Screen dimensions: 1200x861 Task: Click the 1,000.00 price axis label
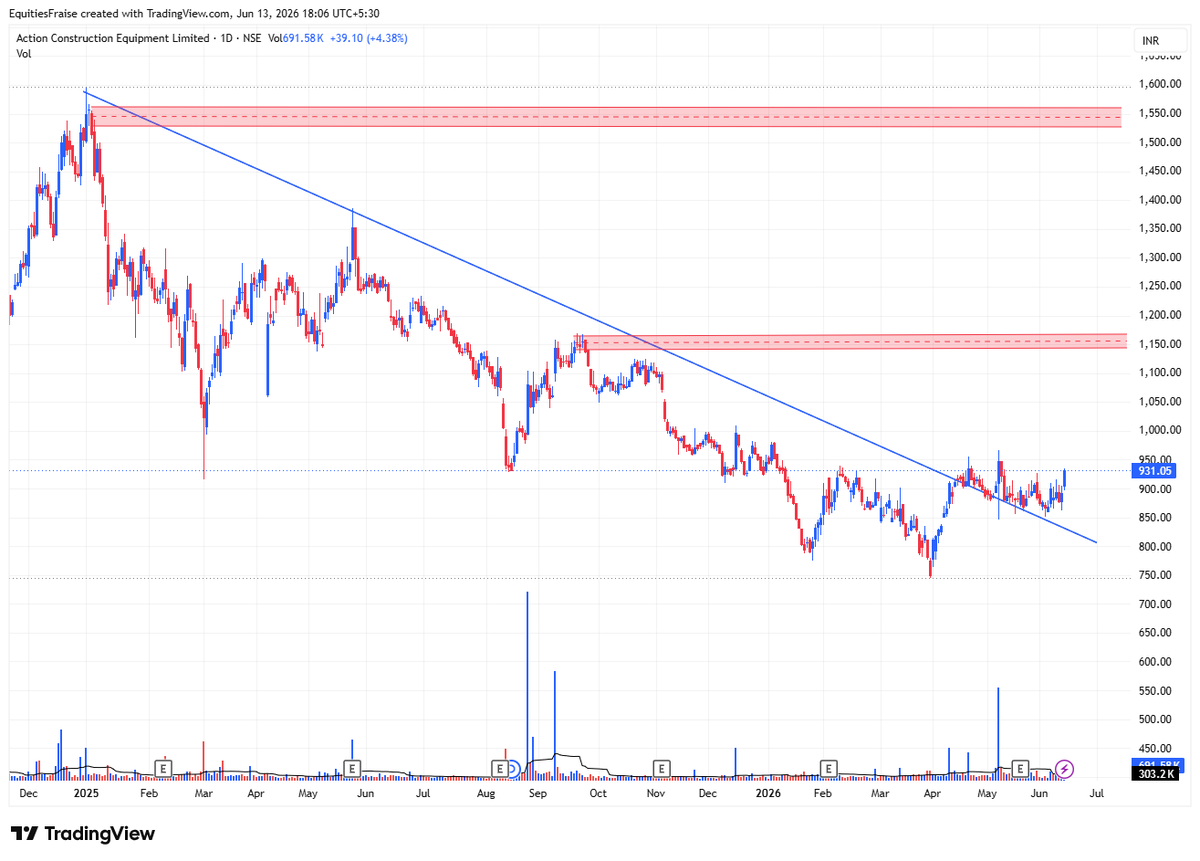click(x=1160, y=431)
